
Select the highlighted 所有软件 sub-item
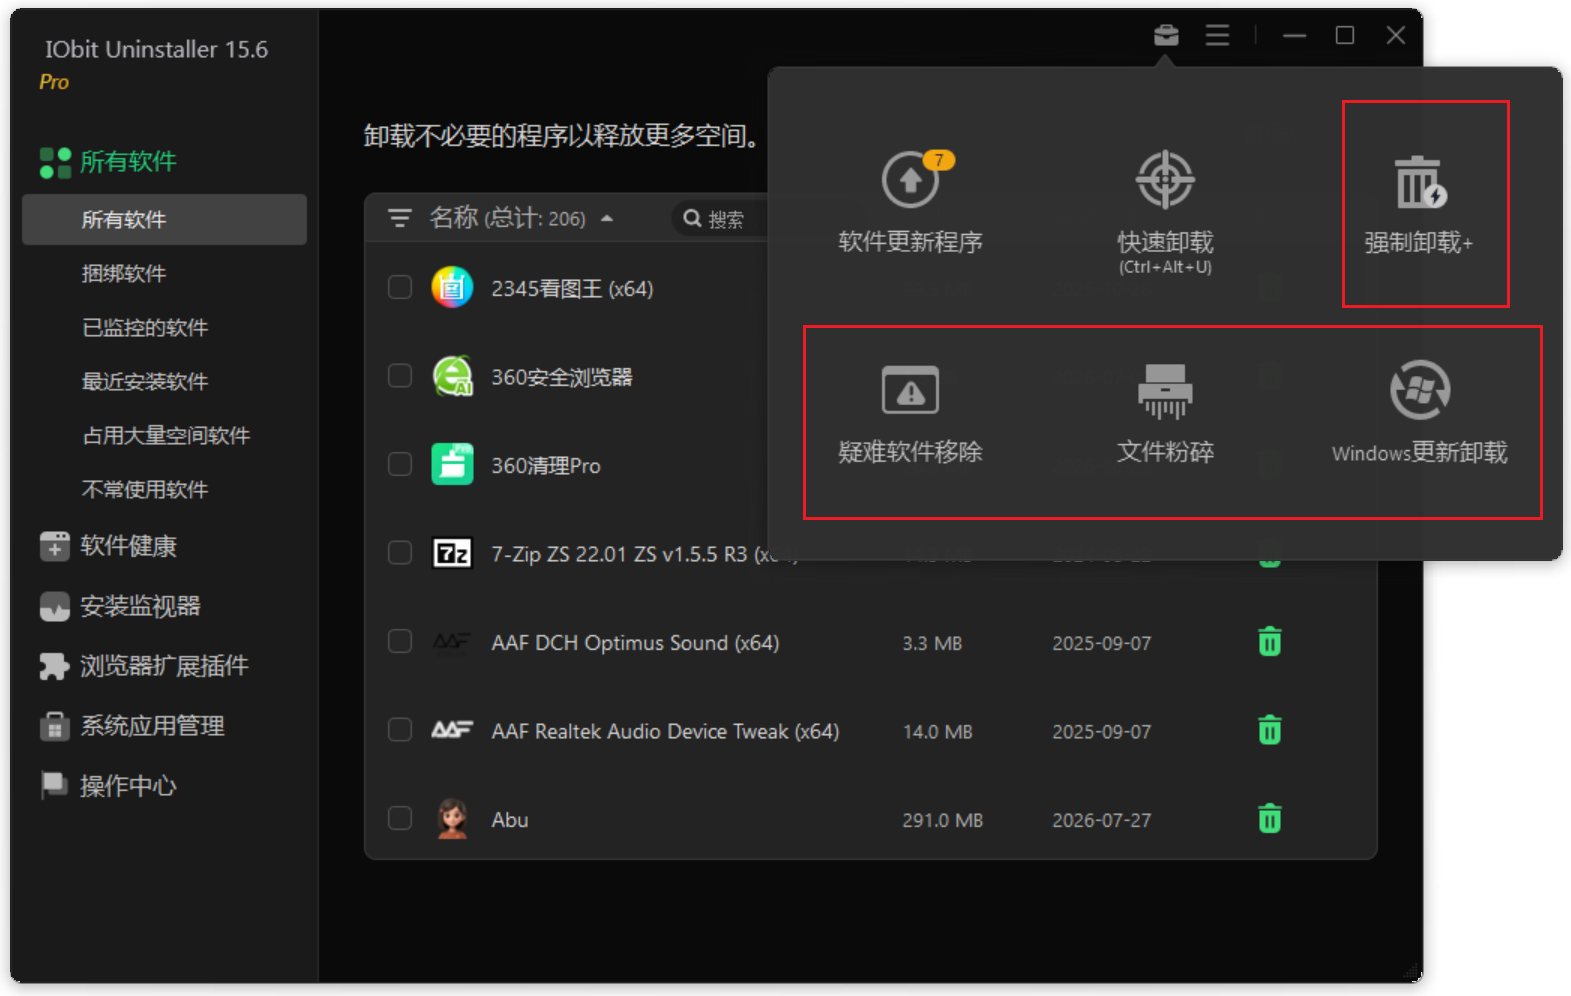[164, 219]
